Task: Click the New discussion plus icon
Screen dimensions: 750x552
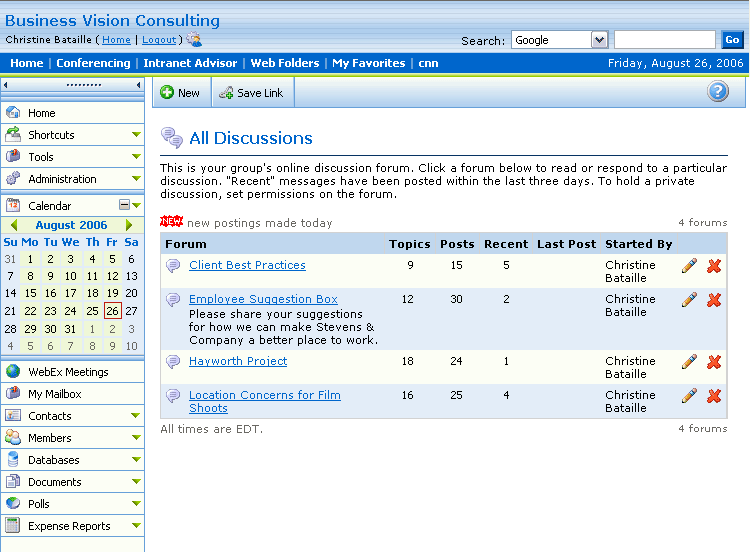Action: point(168,93)
